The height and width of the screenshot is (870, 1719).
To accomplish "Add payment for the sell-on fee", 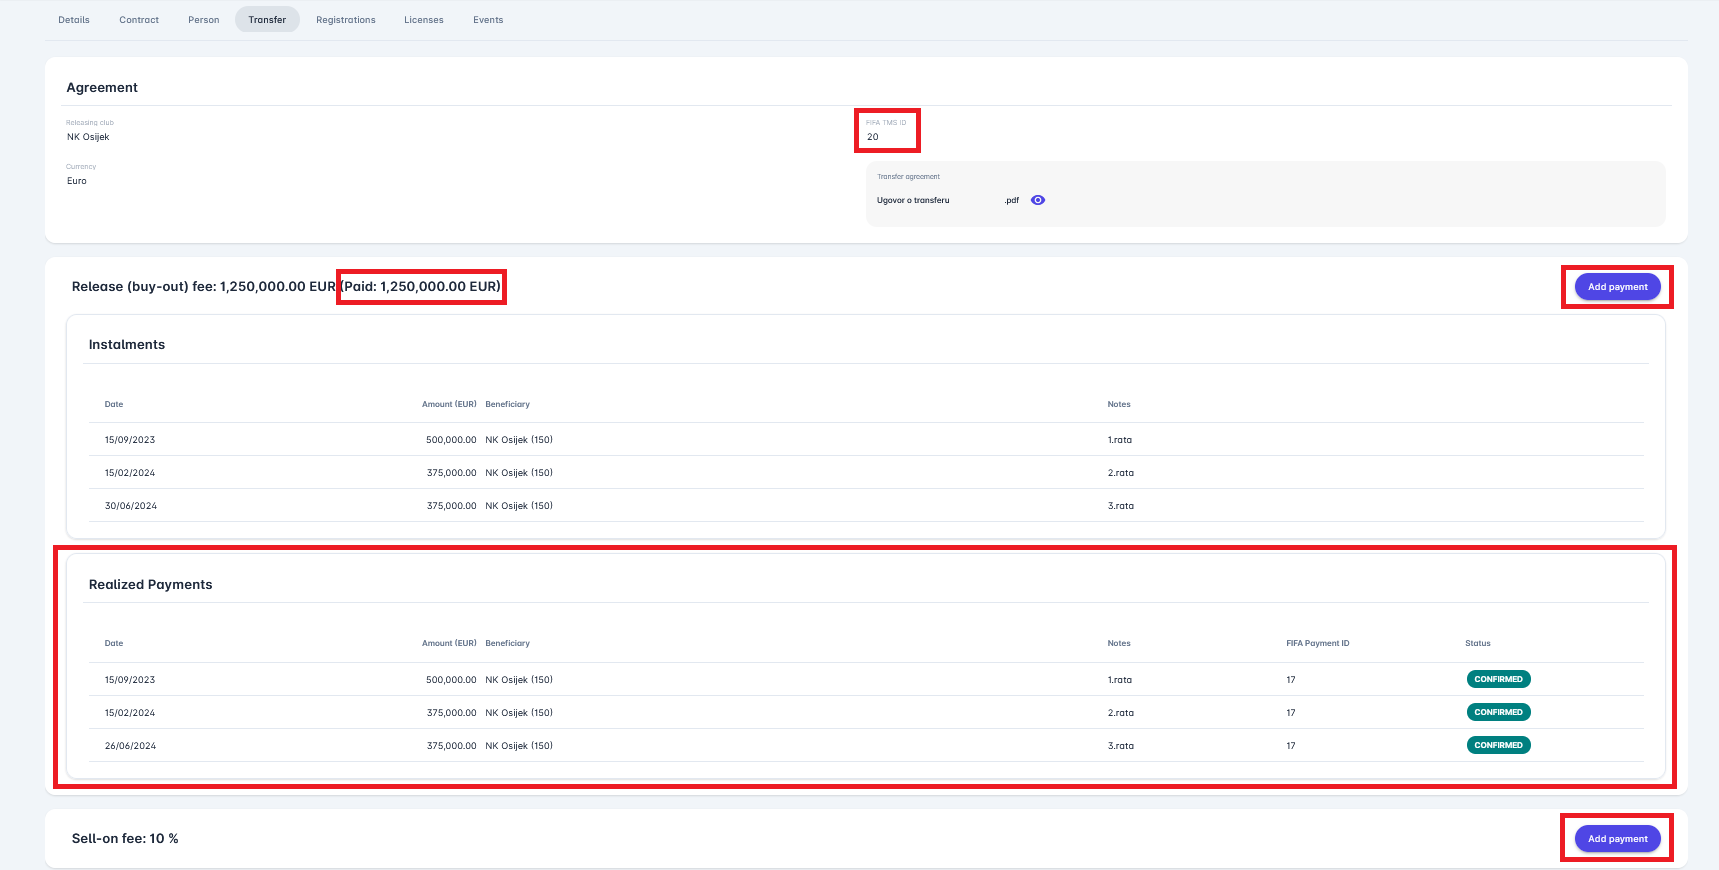I will pos(1617,839).
